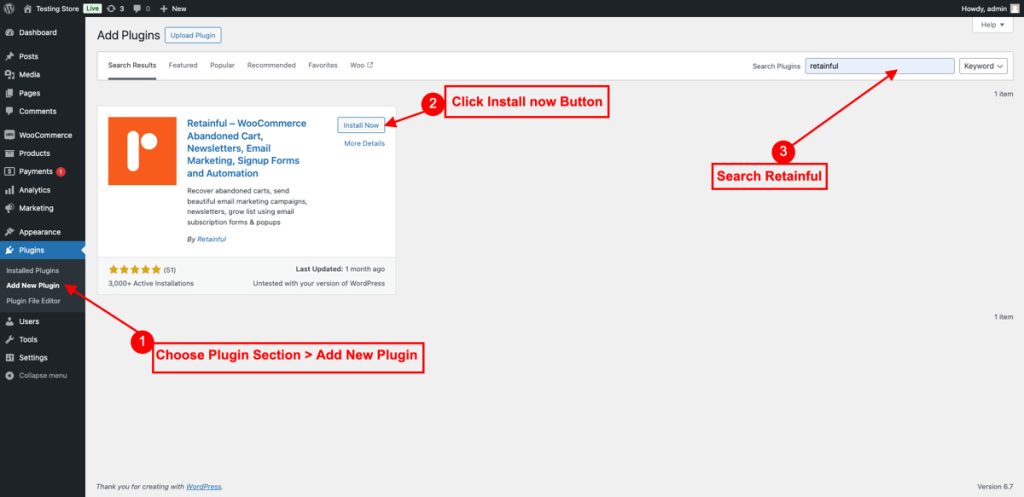
Task: Open the Testing Store home icon
Action: pyautogui.click(x=27, y=8)
